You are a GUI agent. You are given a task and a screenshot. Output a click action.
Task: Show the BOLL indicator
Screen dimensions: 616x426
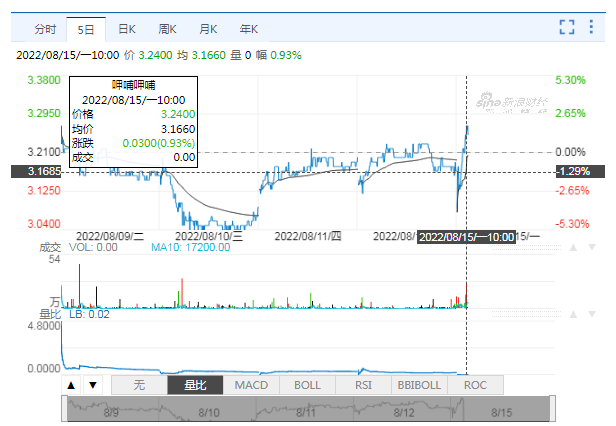(307, 385)
